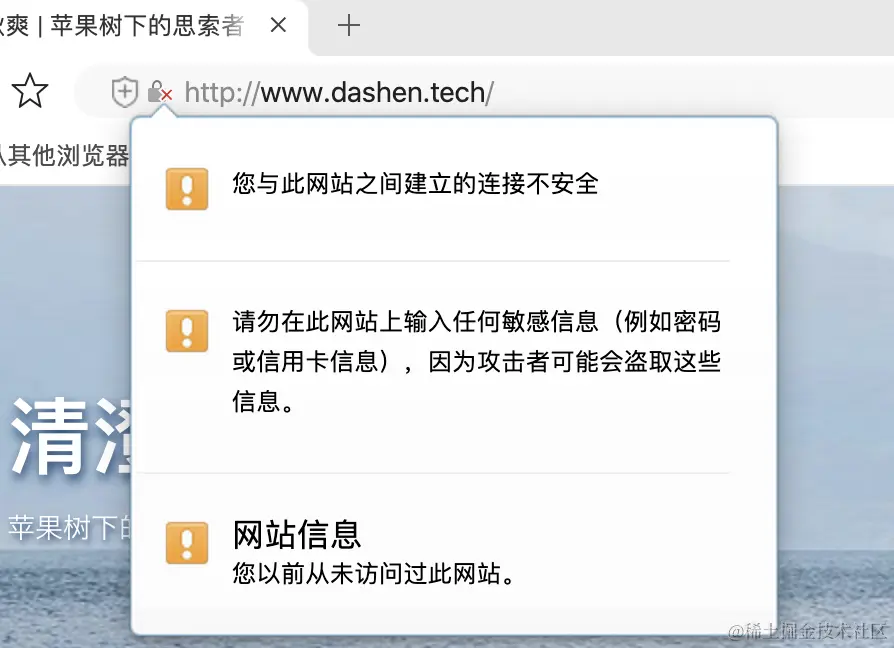Select the 苹果树下的思索者 browser tab
The height and width of the screenshot is (648, 894).
click(148, 26)
